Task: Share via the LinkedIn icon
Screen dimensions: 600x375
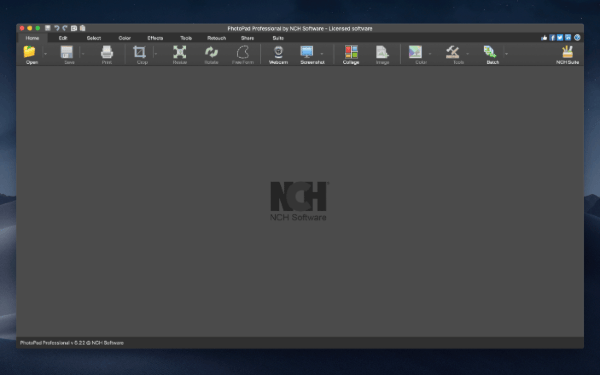Action: click(568, 38)
